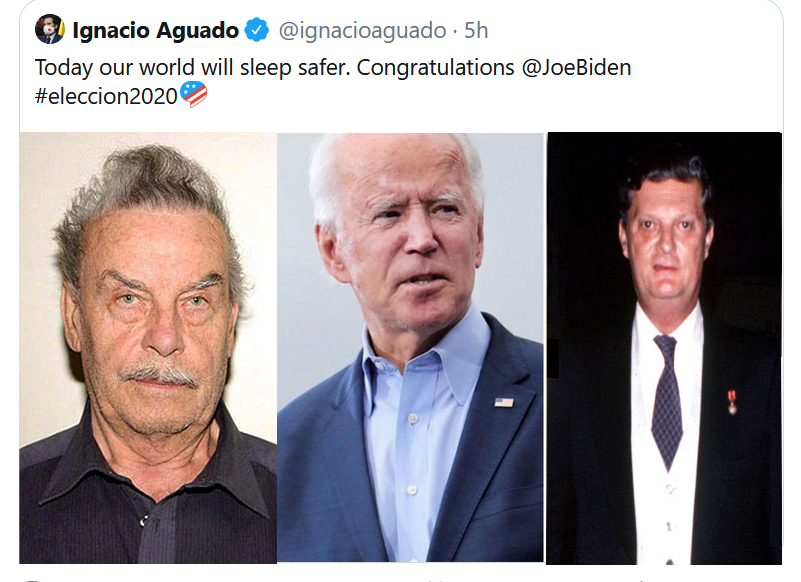Click the red medal pin on the dark suit
This screenshot has height=582, width=801.
[x=732, y=402]
